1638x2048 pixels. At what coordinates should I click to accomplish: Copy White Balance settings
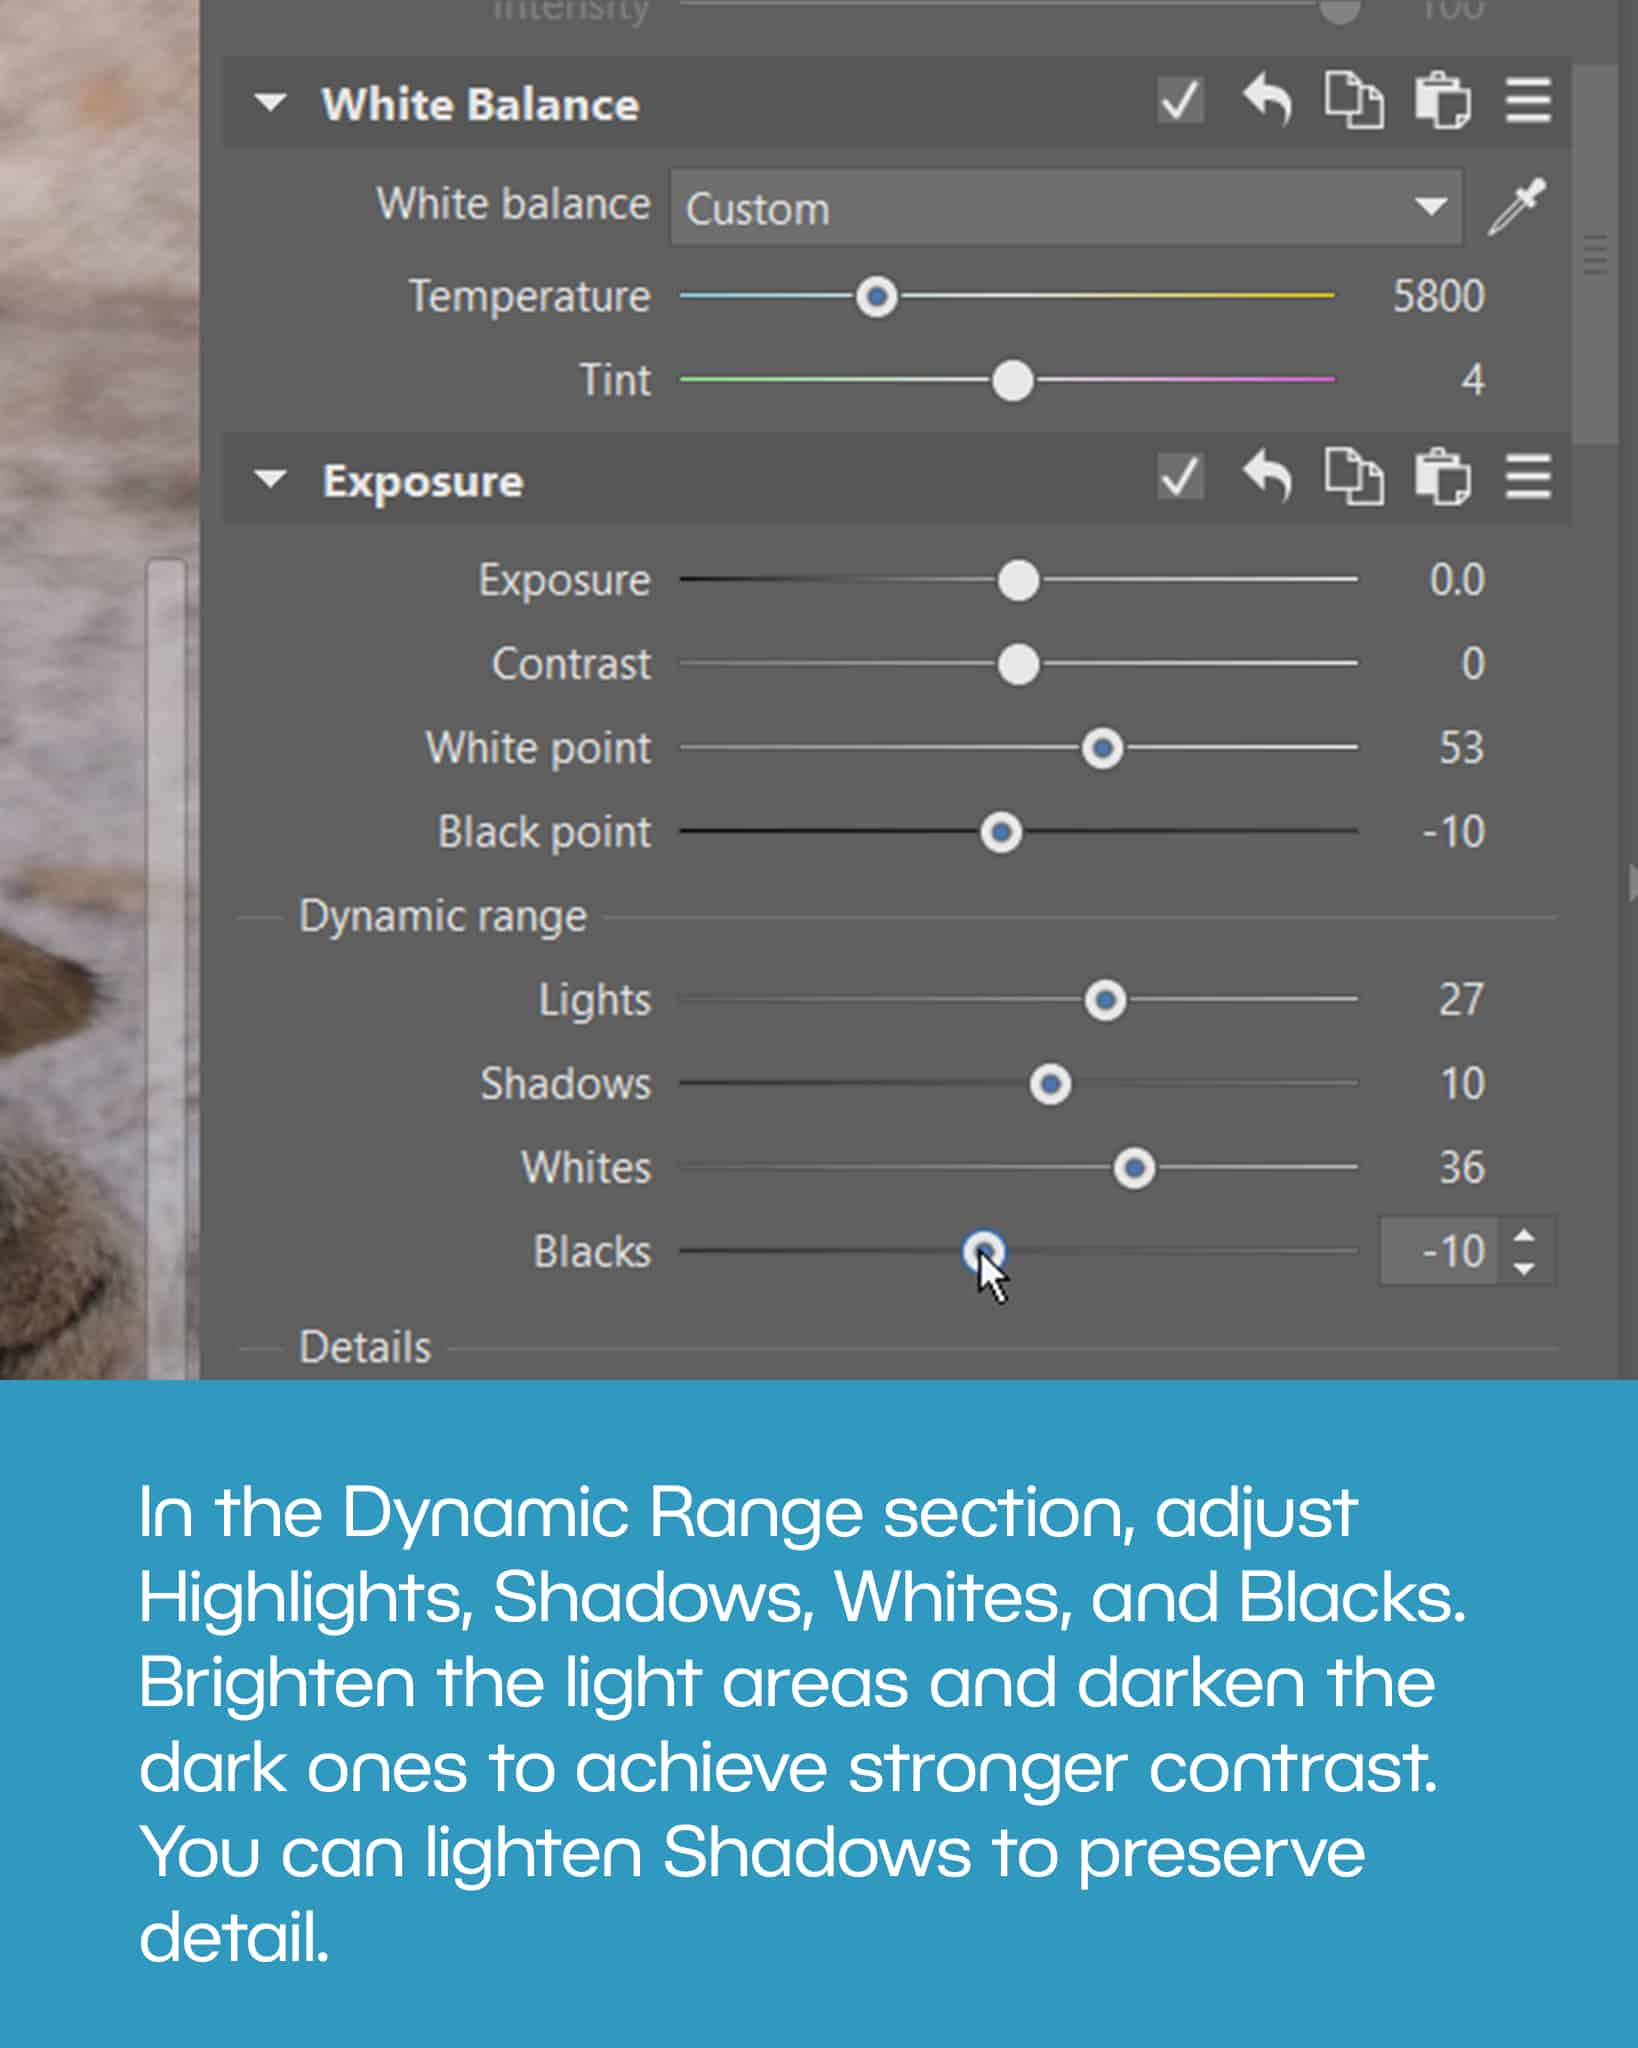1354,101
